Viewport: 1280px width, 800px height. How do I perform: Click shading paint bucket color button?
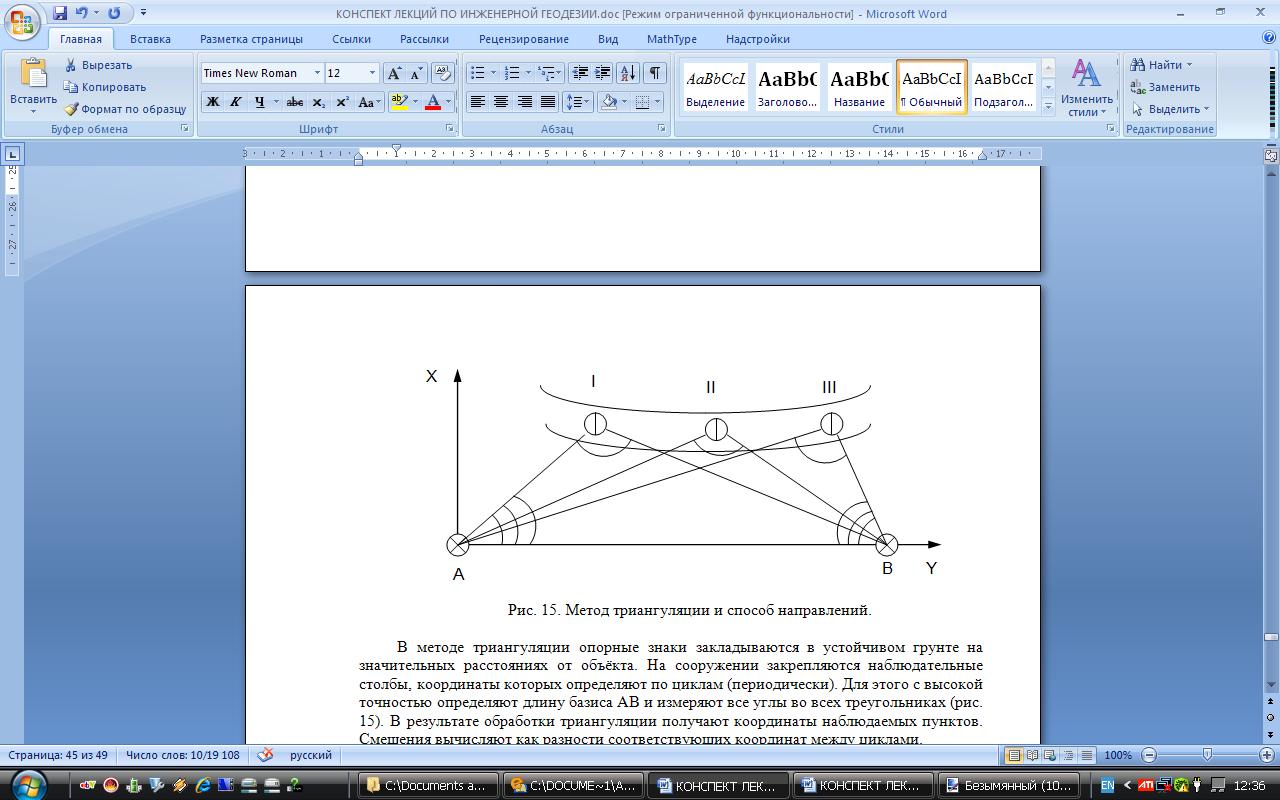[x=608, y=102]
